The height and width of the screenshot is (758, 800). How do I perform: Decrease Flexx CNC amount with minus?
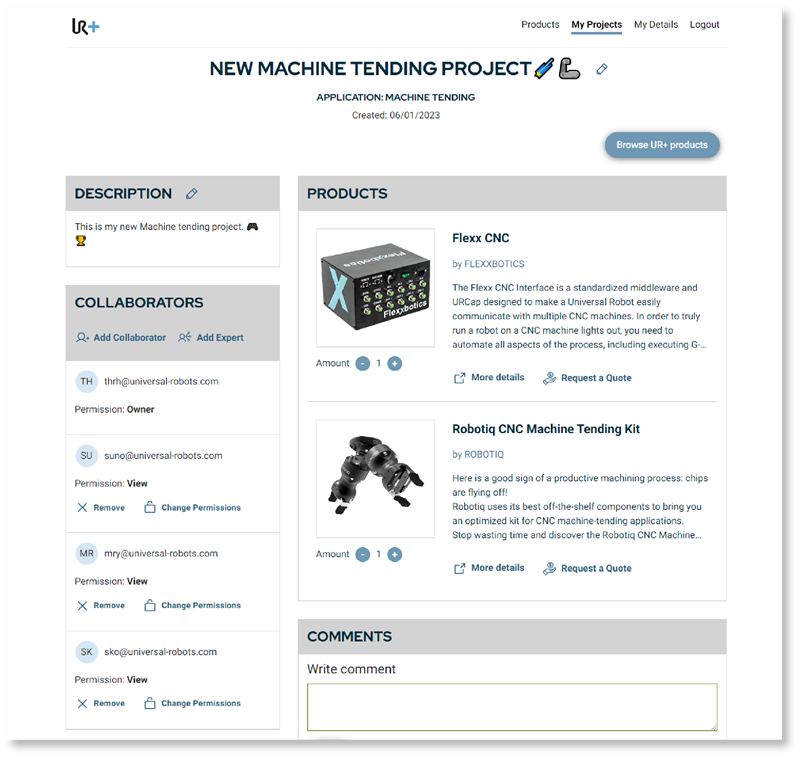pyautogui.click(x=363, y=363)
